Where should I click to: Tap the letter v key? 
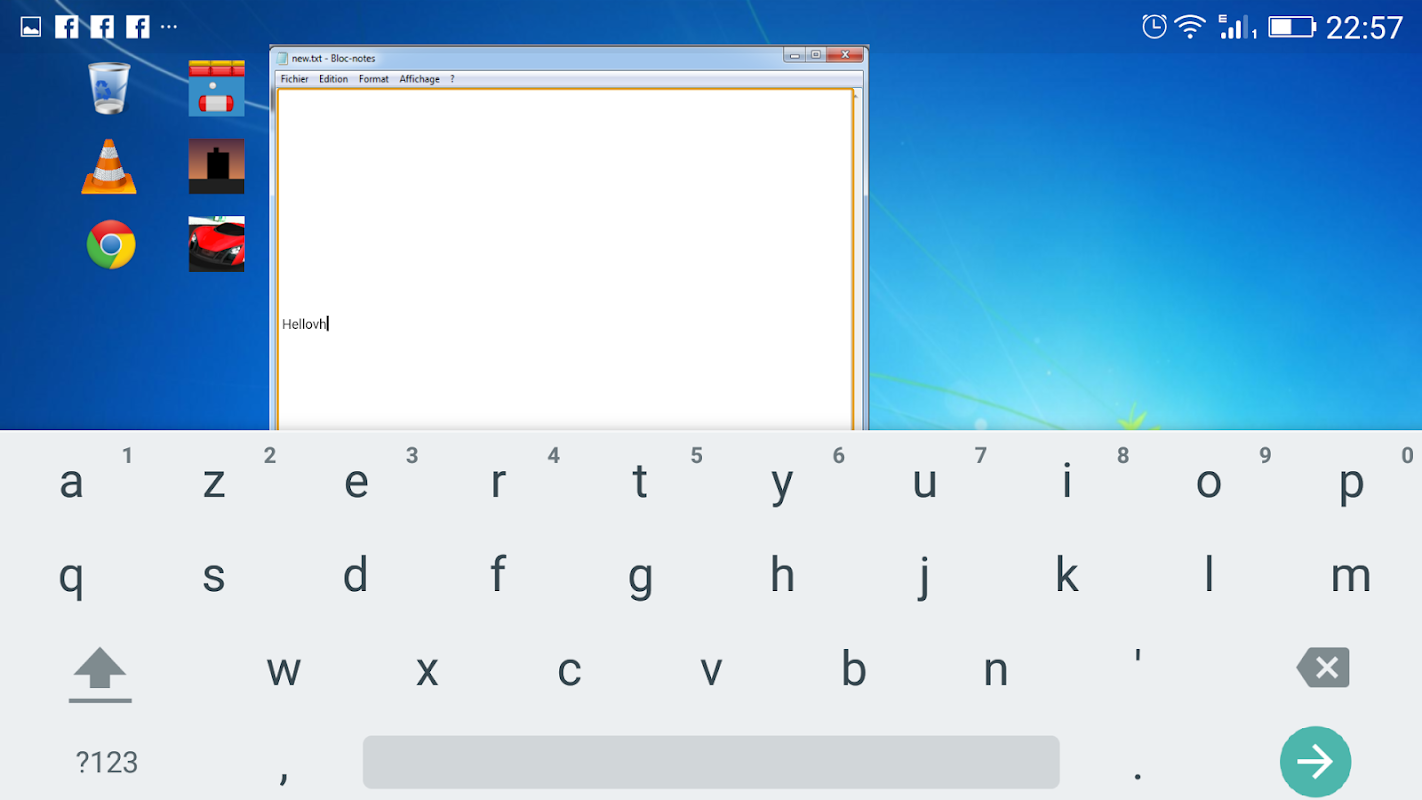(711, 670)
